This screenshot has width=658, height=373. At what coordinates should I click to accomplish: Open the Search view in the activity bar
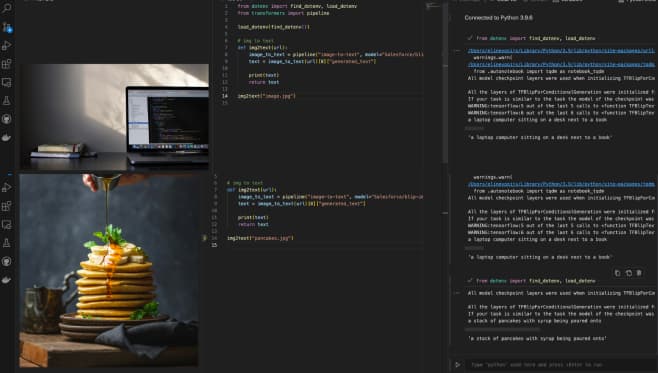coord(6,8)
